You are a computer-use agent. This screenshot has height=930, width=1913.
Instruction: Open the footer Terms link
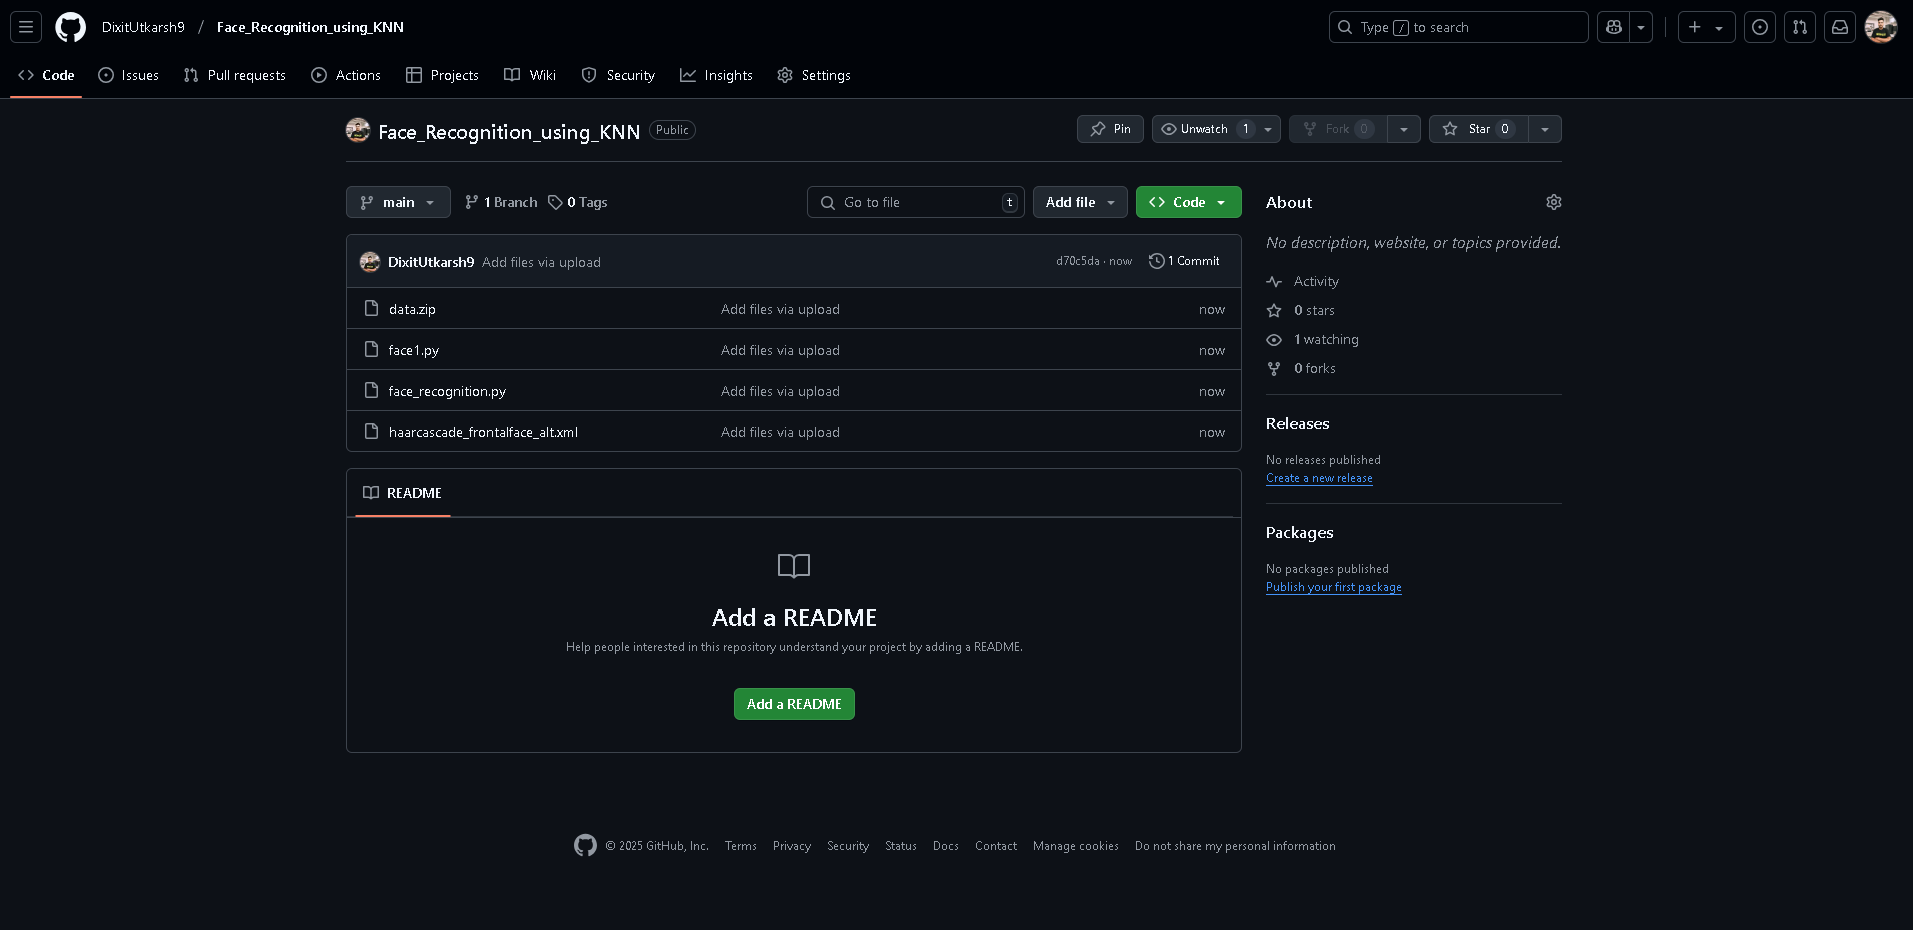click(740, 846)
